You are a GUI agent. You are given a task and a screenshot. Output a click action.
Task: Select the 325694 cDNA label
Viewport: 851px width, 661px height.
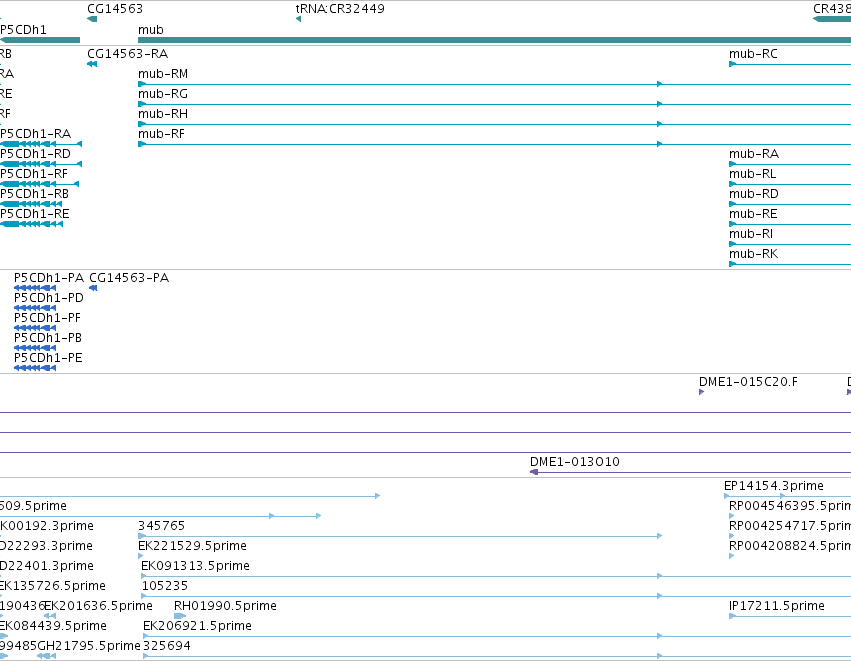[x=167, y=646]
